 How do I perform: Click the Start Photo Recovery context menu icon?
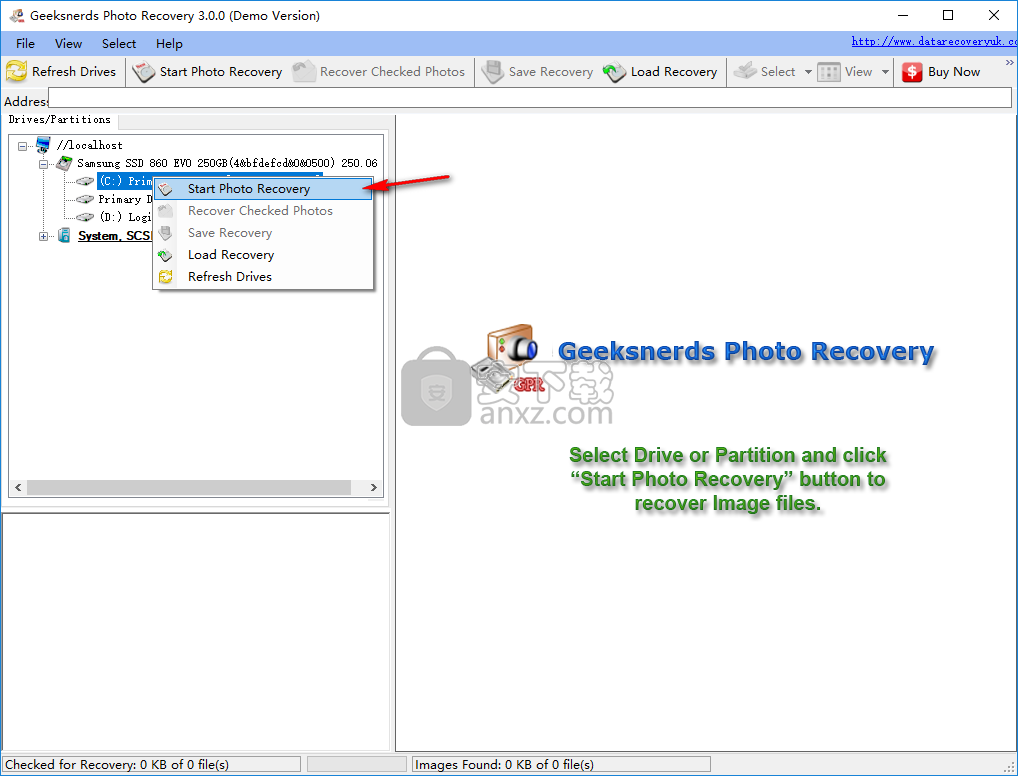tap(166, 189)
